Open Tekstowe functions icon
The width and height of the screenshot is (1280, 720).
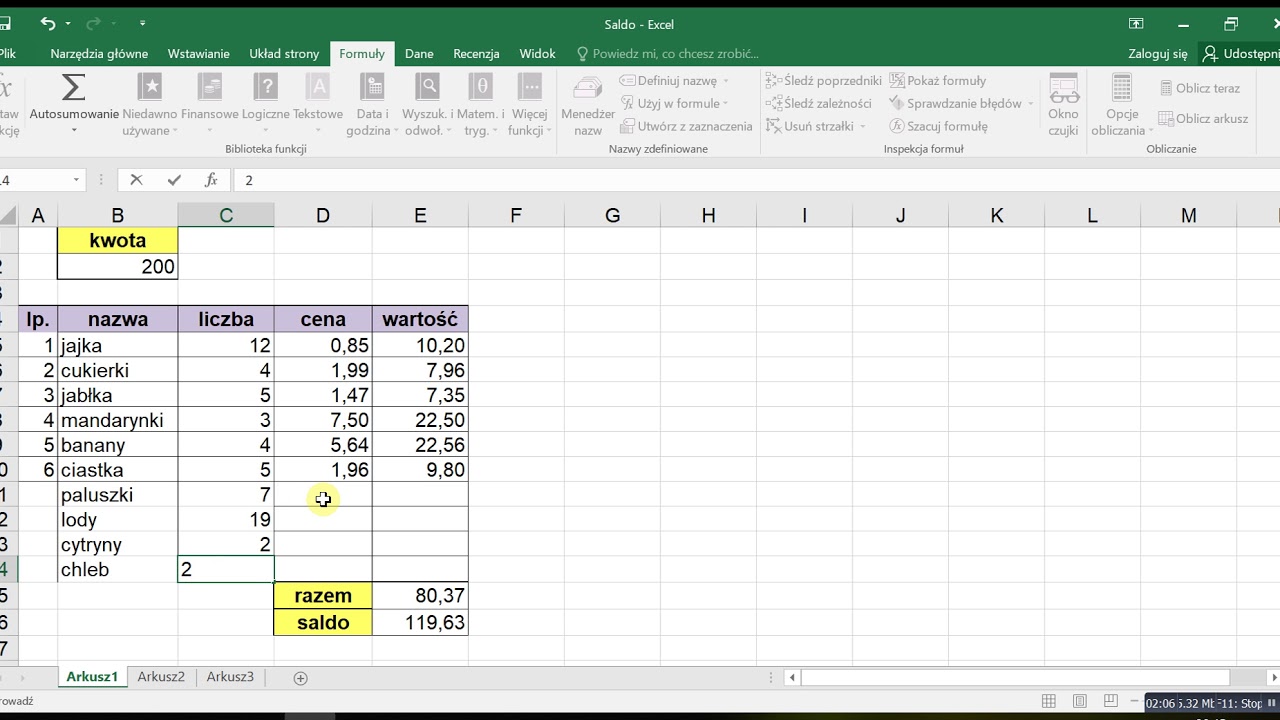pyautogui.click(x=318, y=88)
